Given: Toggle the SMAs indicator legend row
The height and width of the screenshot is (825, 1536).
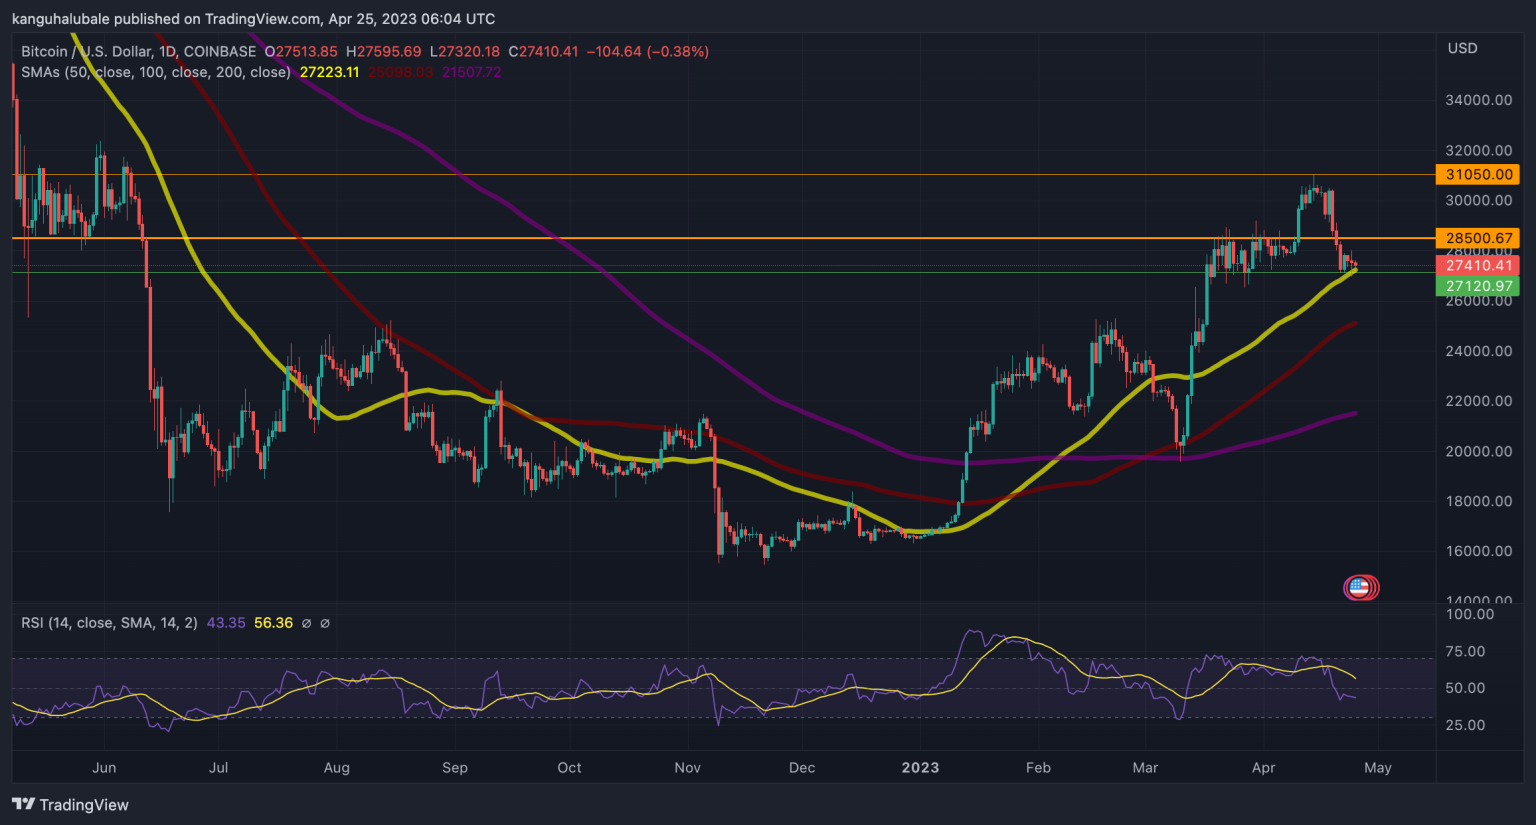Looking at the screenshot, I should coord(155,72).
